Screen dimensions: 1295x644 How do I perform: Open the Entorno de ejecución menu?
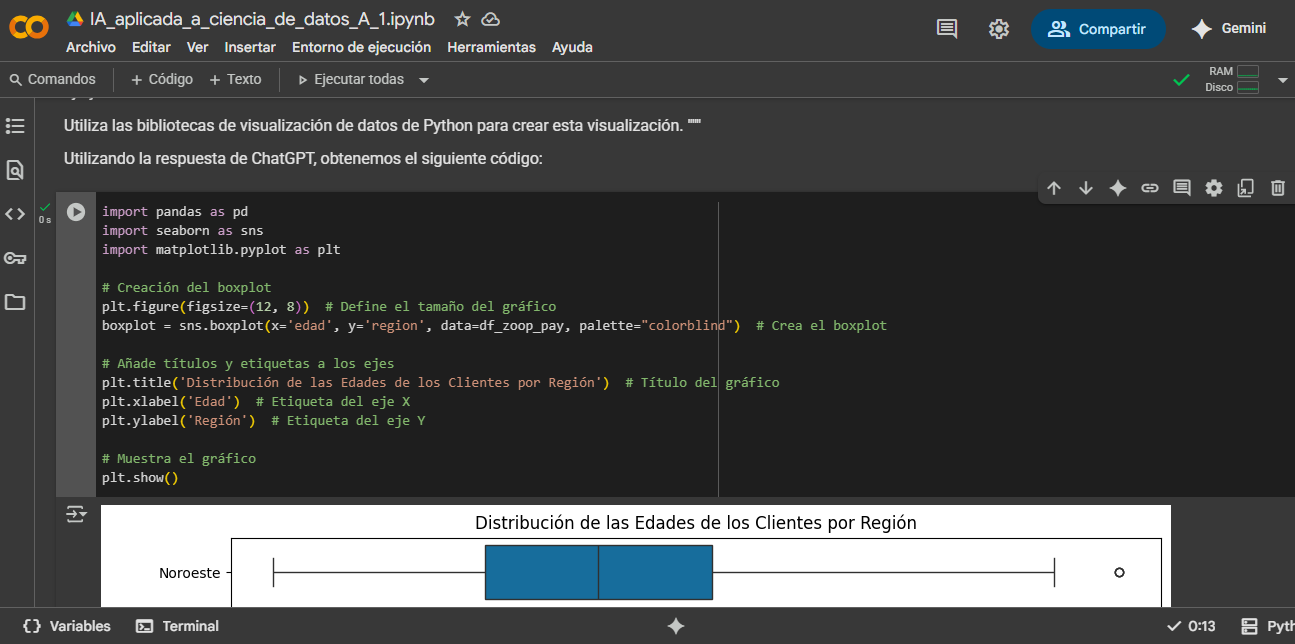pyautogui.click(x=362, y=47)
